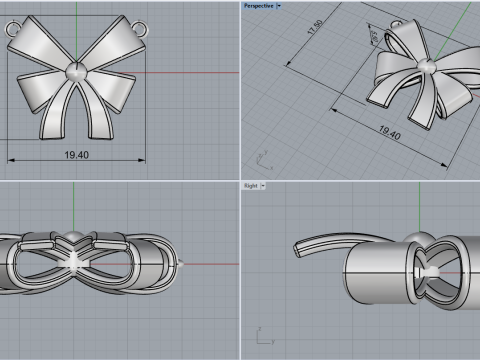Select the 19.40 dimension in the top-left viewport
Viewport: 480px width, 360px height.
[x=77, y=155]
